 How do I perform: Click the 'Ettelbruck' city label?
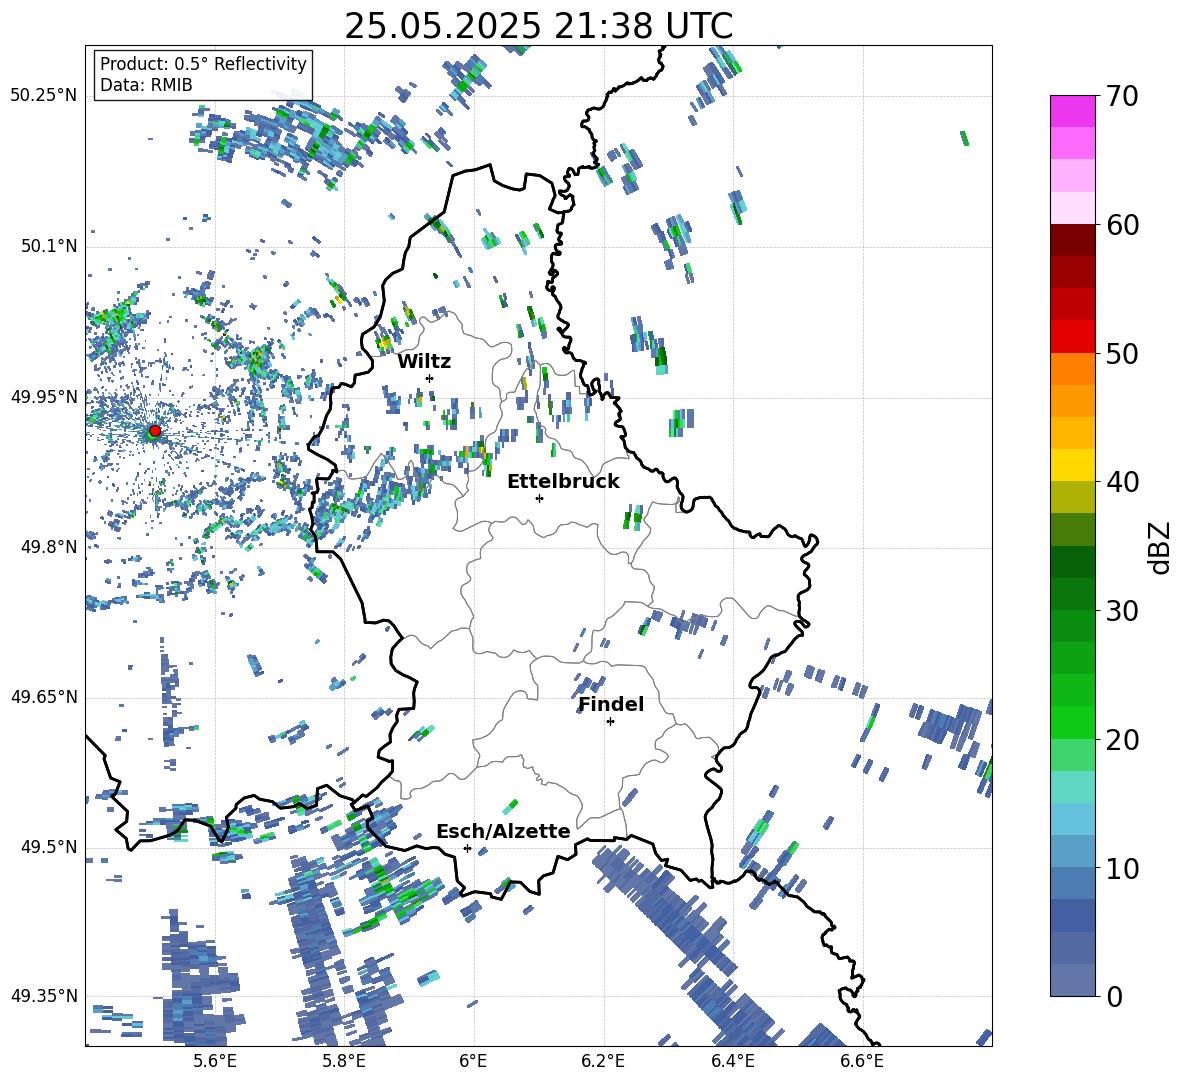pyautogui.click(x=563, y=482)
